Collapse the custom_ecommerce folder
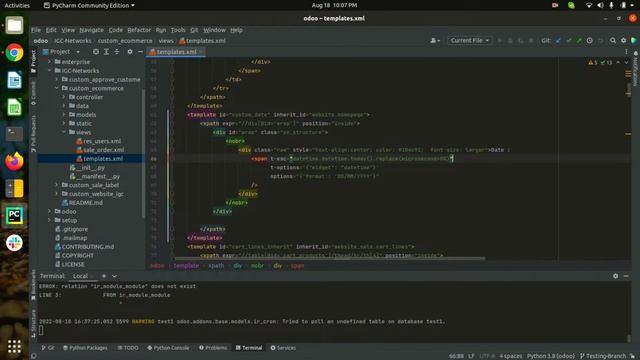 pos(57,88)
